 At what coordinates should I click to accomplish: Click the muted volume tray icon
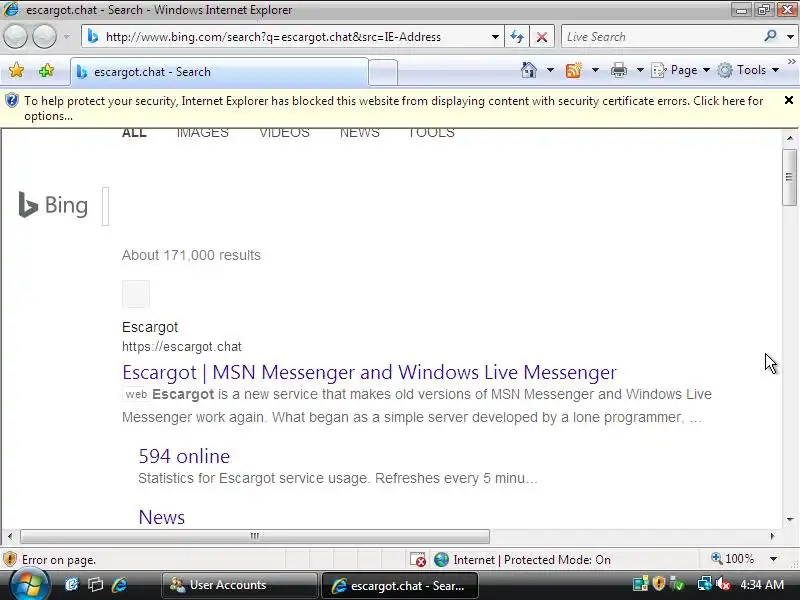click(x=722, y=584)
